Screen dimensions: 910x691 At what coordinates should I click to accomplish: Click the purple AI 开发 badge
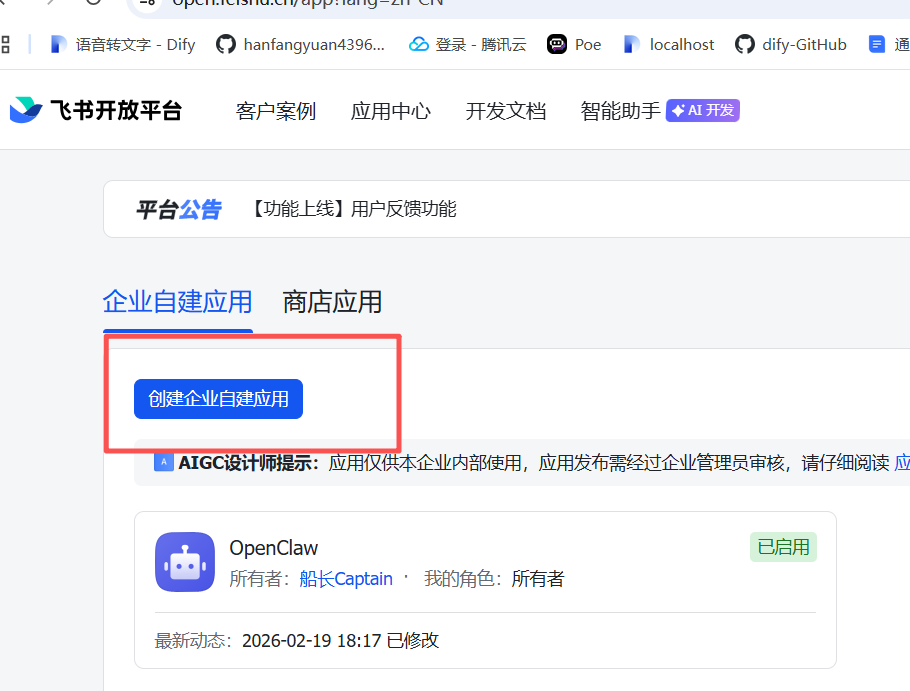[x=703, y=110]
